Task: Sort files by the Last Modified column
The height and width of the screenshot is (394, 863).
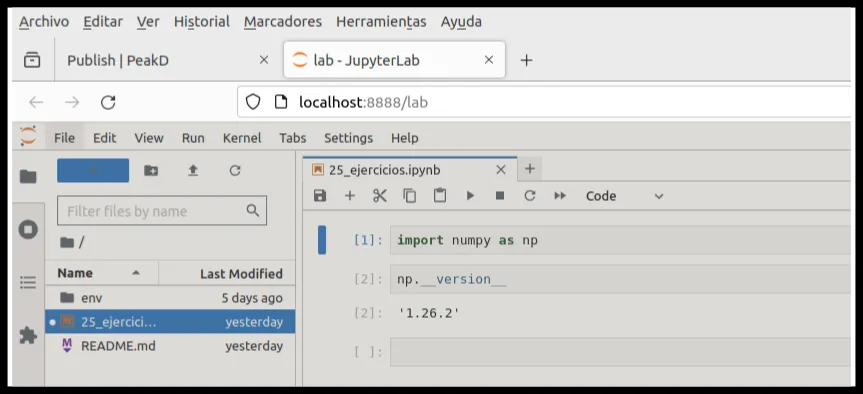Action: point(227,273)
